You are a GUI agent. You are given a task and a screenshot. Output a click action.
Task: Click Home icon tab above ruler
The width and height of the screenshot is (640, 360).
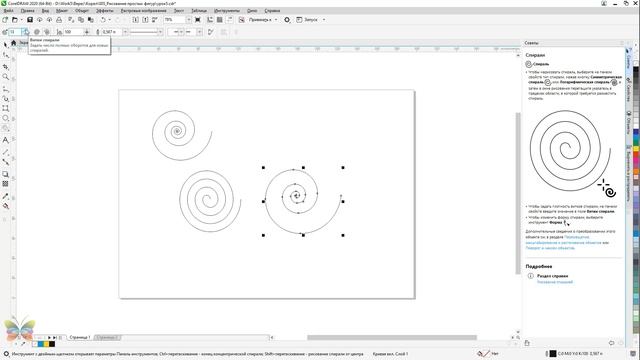(13, 43)
